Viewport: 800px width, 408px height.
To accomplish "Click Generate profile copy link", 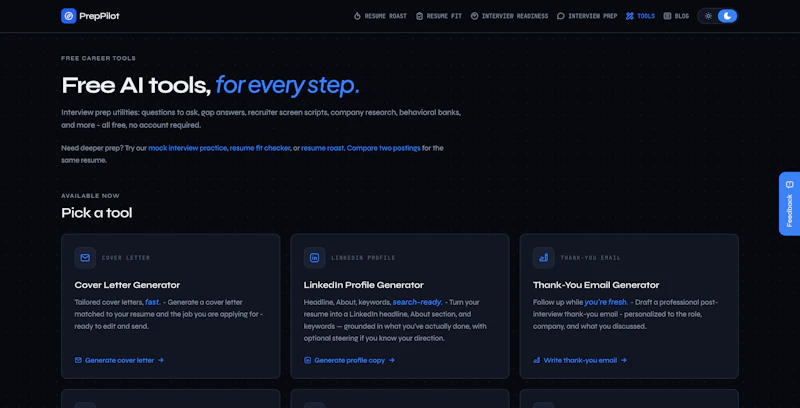I will (349, 360).
